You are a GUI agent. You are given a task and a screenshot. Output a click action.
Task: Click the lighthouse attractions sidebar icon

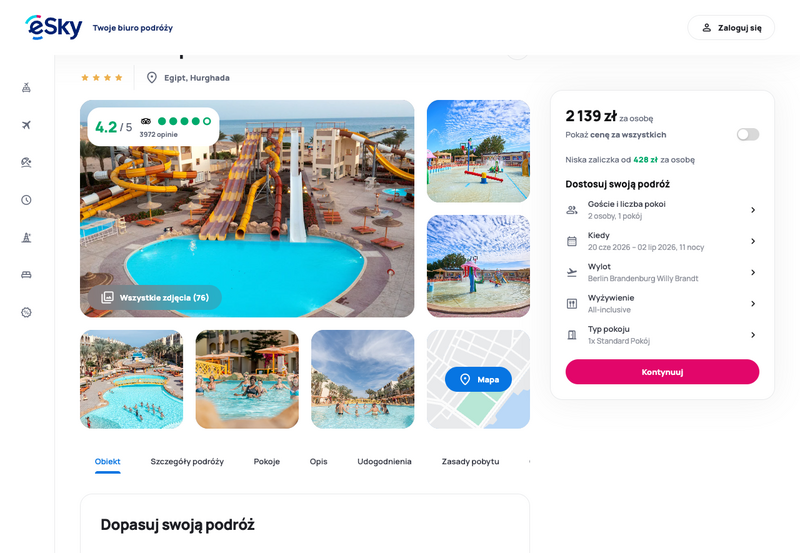(x=27, y=237)
